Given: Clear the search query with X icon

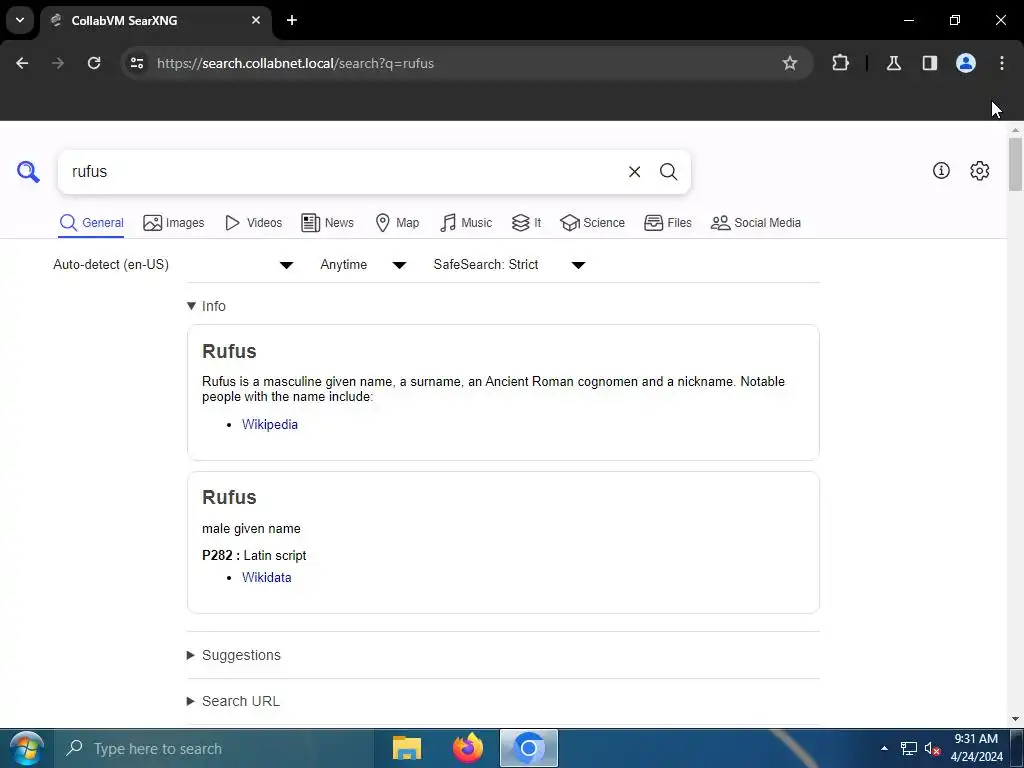Looking at the screenshot, I should [x=634, y=172].
